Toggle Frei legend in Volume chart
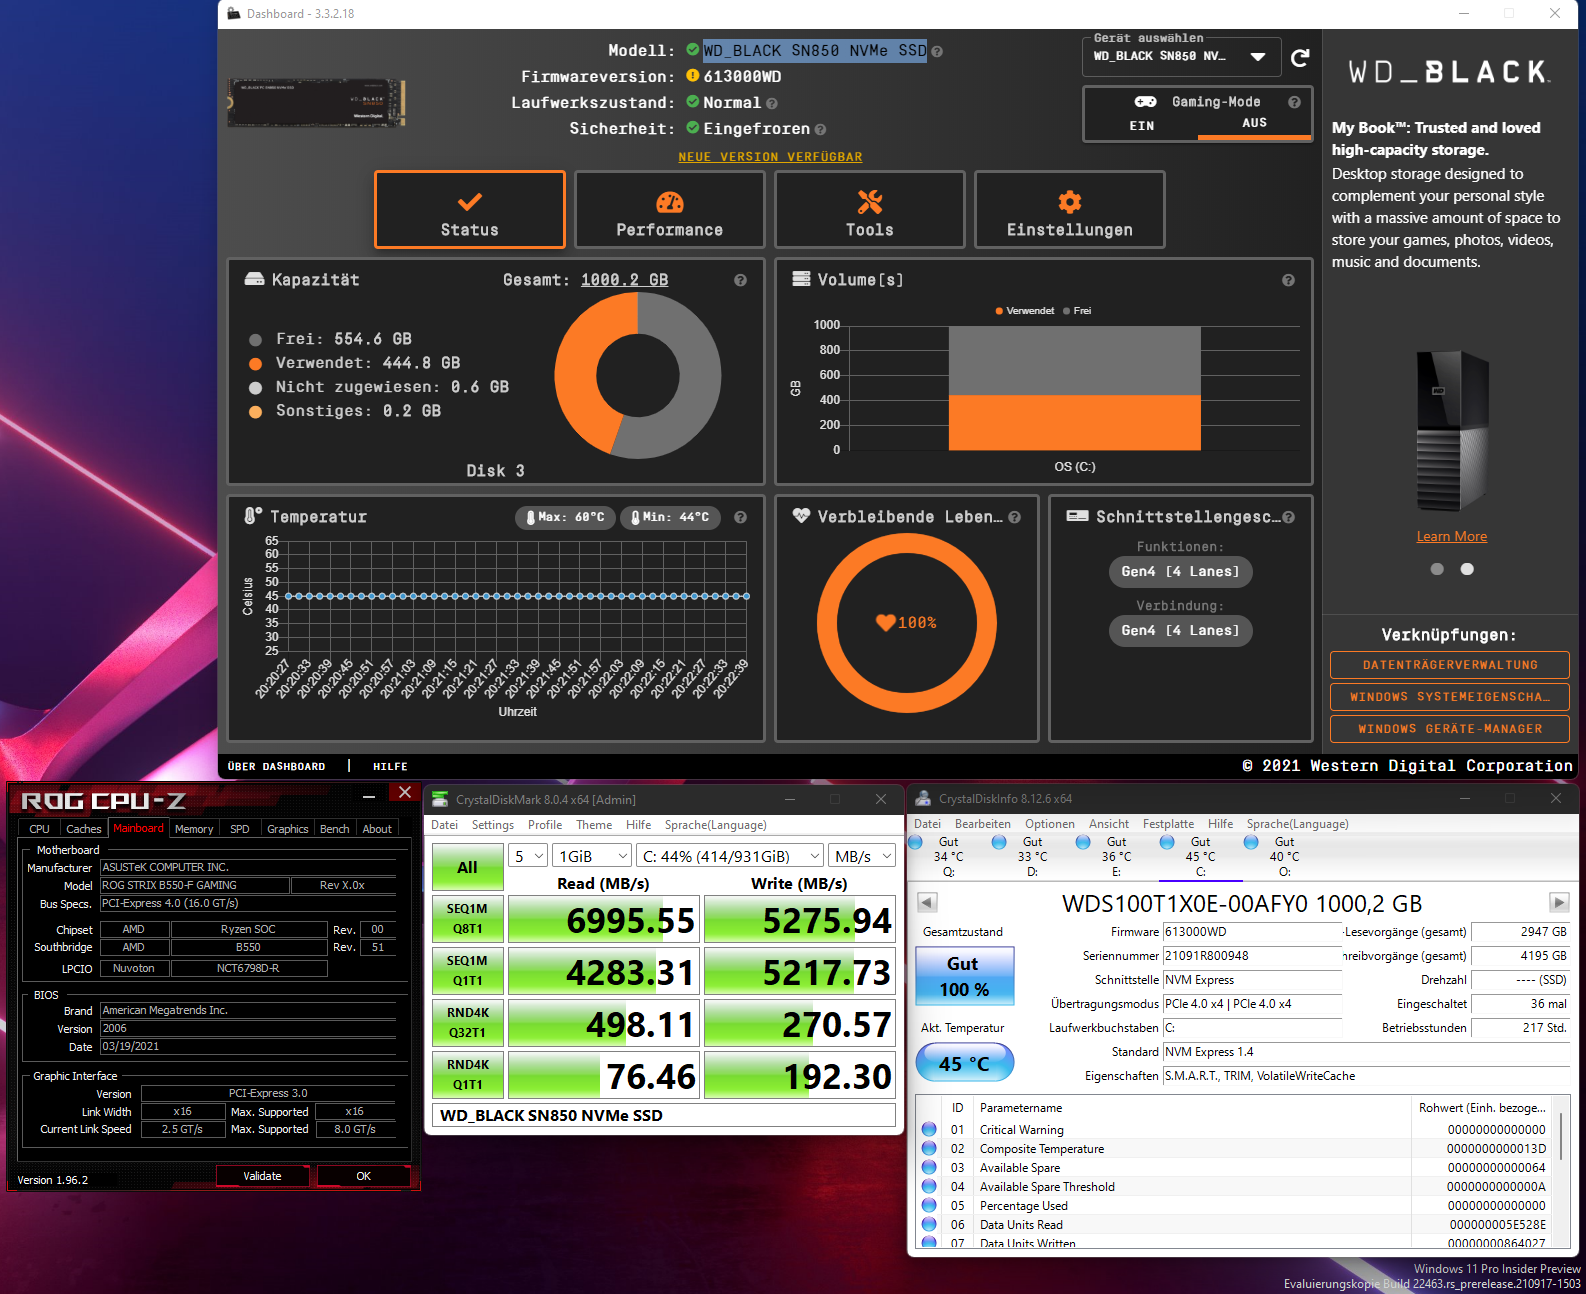Viewport: 1586px width, 1294px height. [x=1077, y=311]
